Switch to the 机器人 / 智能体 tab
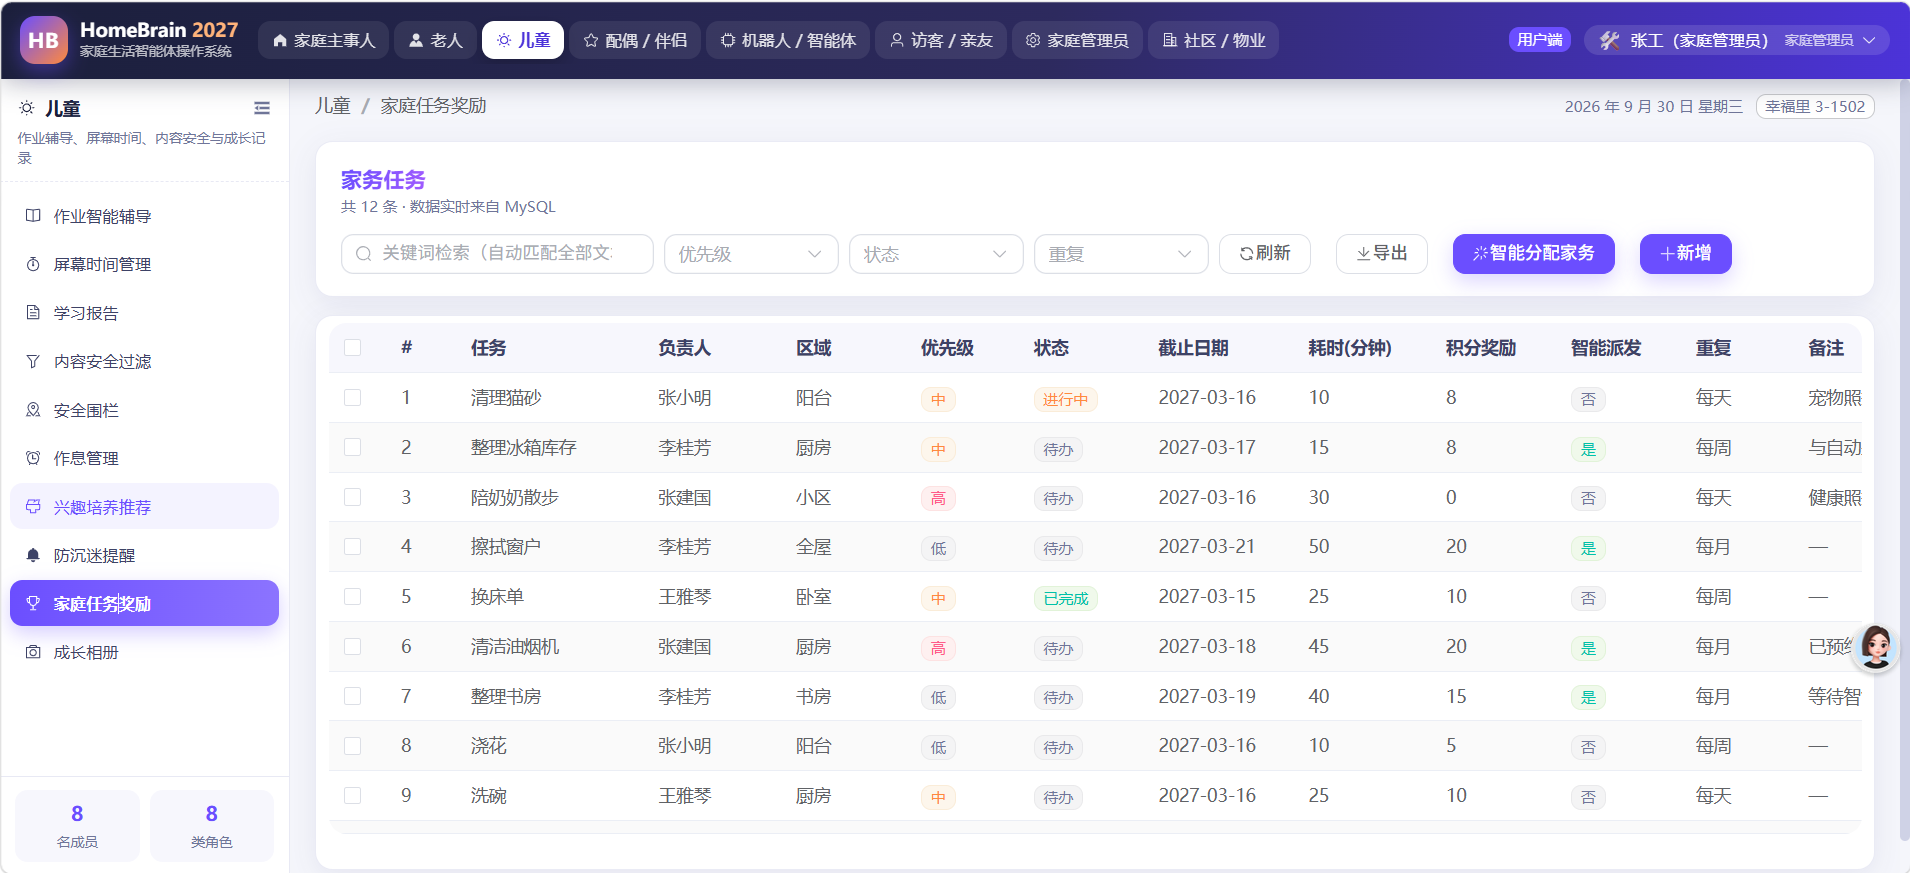Viewport: 1910px width, 873px height. click(x=788, y=40)
